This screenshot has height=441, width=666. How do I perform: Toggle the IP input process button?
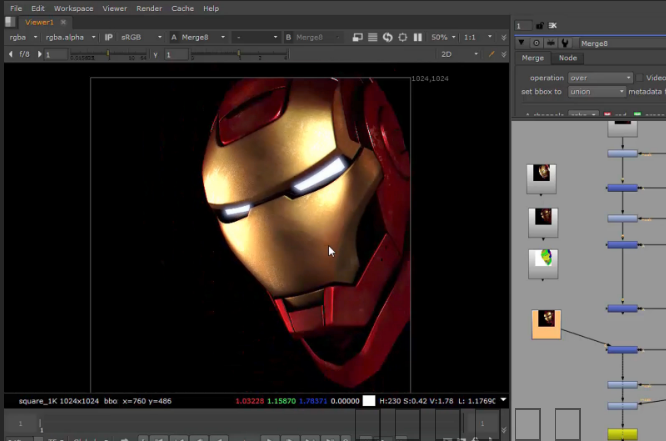point(109,37)
